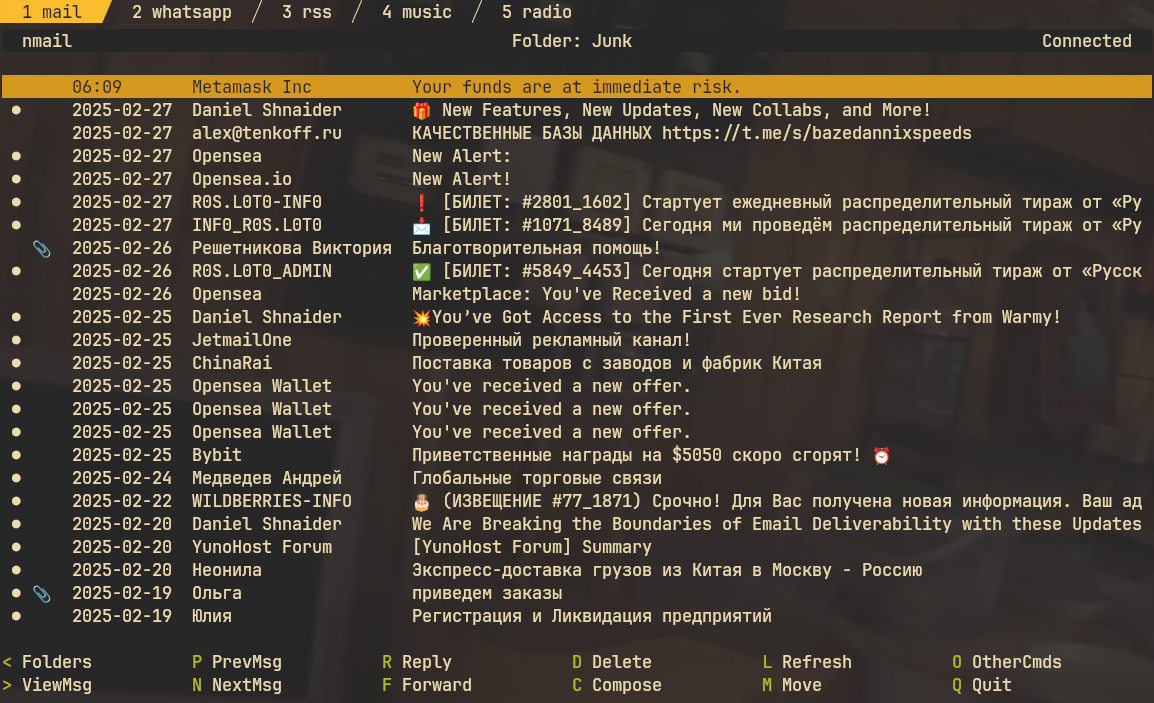Image resolution: width=1154 pixels, height=703 pixels.
Task: Click the paperclip icon on Решетникова Виктория's message
Action: click(41, 248)
